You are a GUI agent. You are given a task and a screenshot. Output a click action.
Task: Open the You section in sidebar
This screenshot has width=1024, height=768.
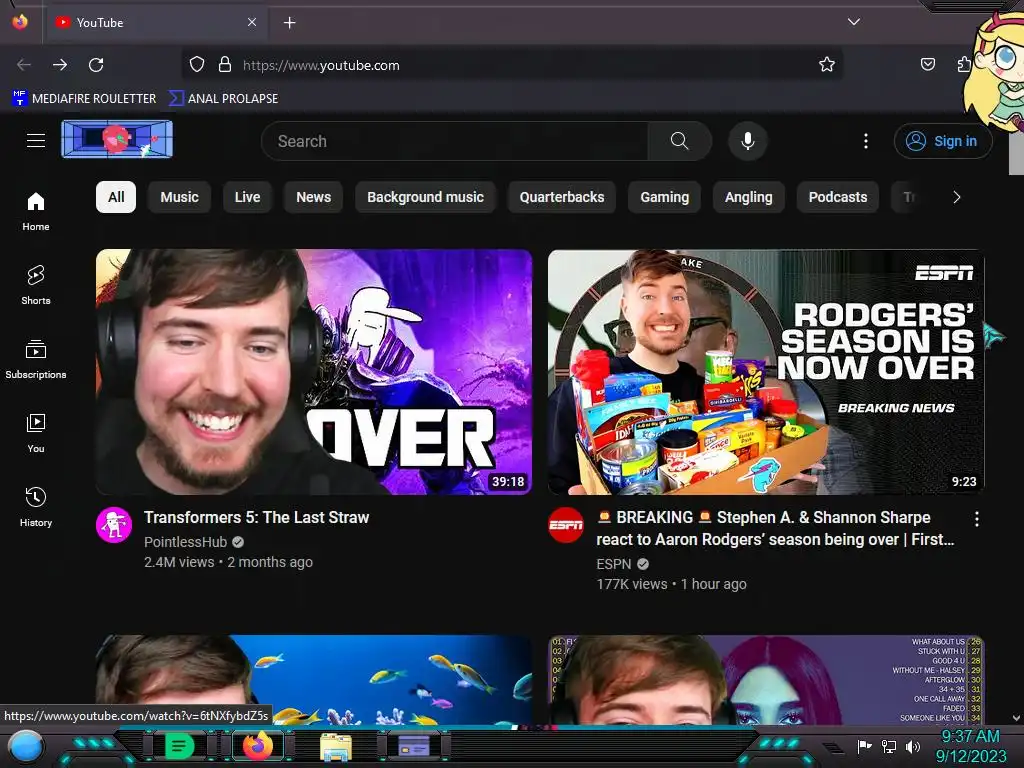click(x=36, y=433)
